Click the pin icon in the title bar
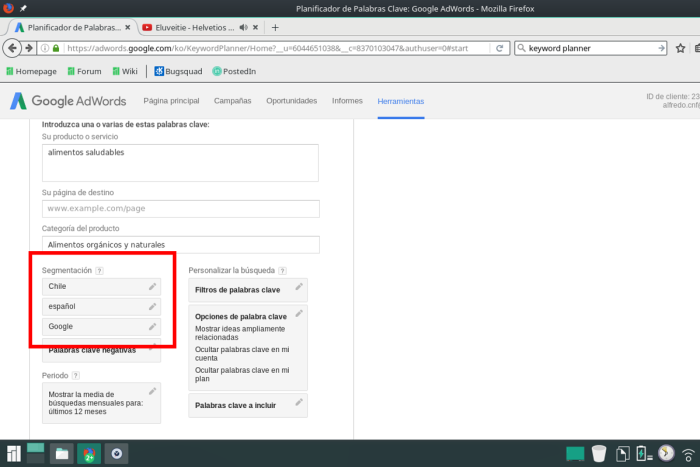This screenshot has width=700, height=467. pyautogui.click(x=23, y=8)
